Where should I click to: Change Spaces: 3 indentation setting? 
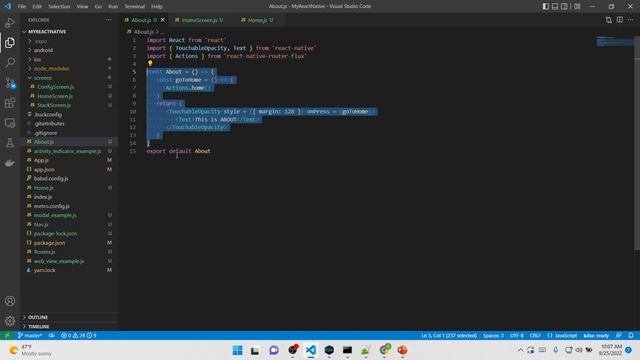493,336
